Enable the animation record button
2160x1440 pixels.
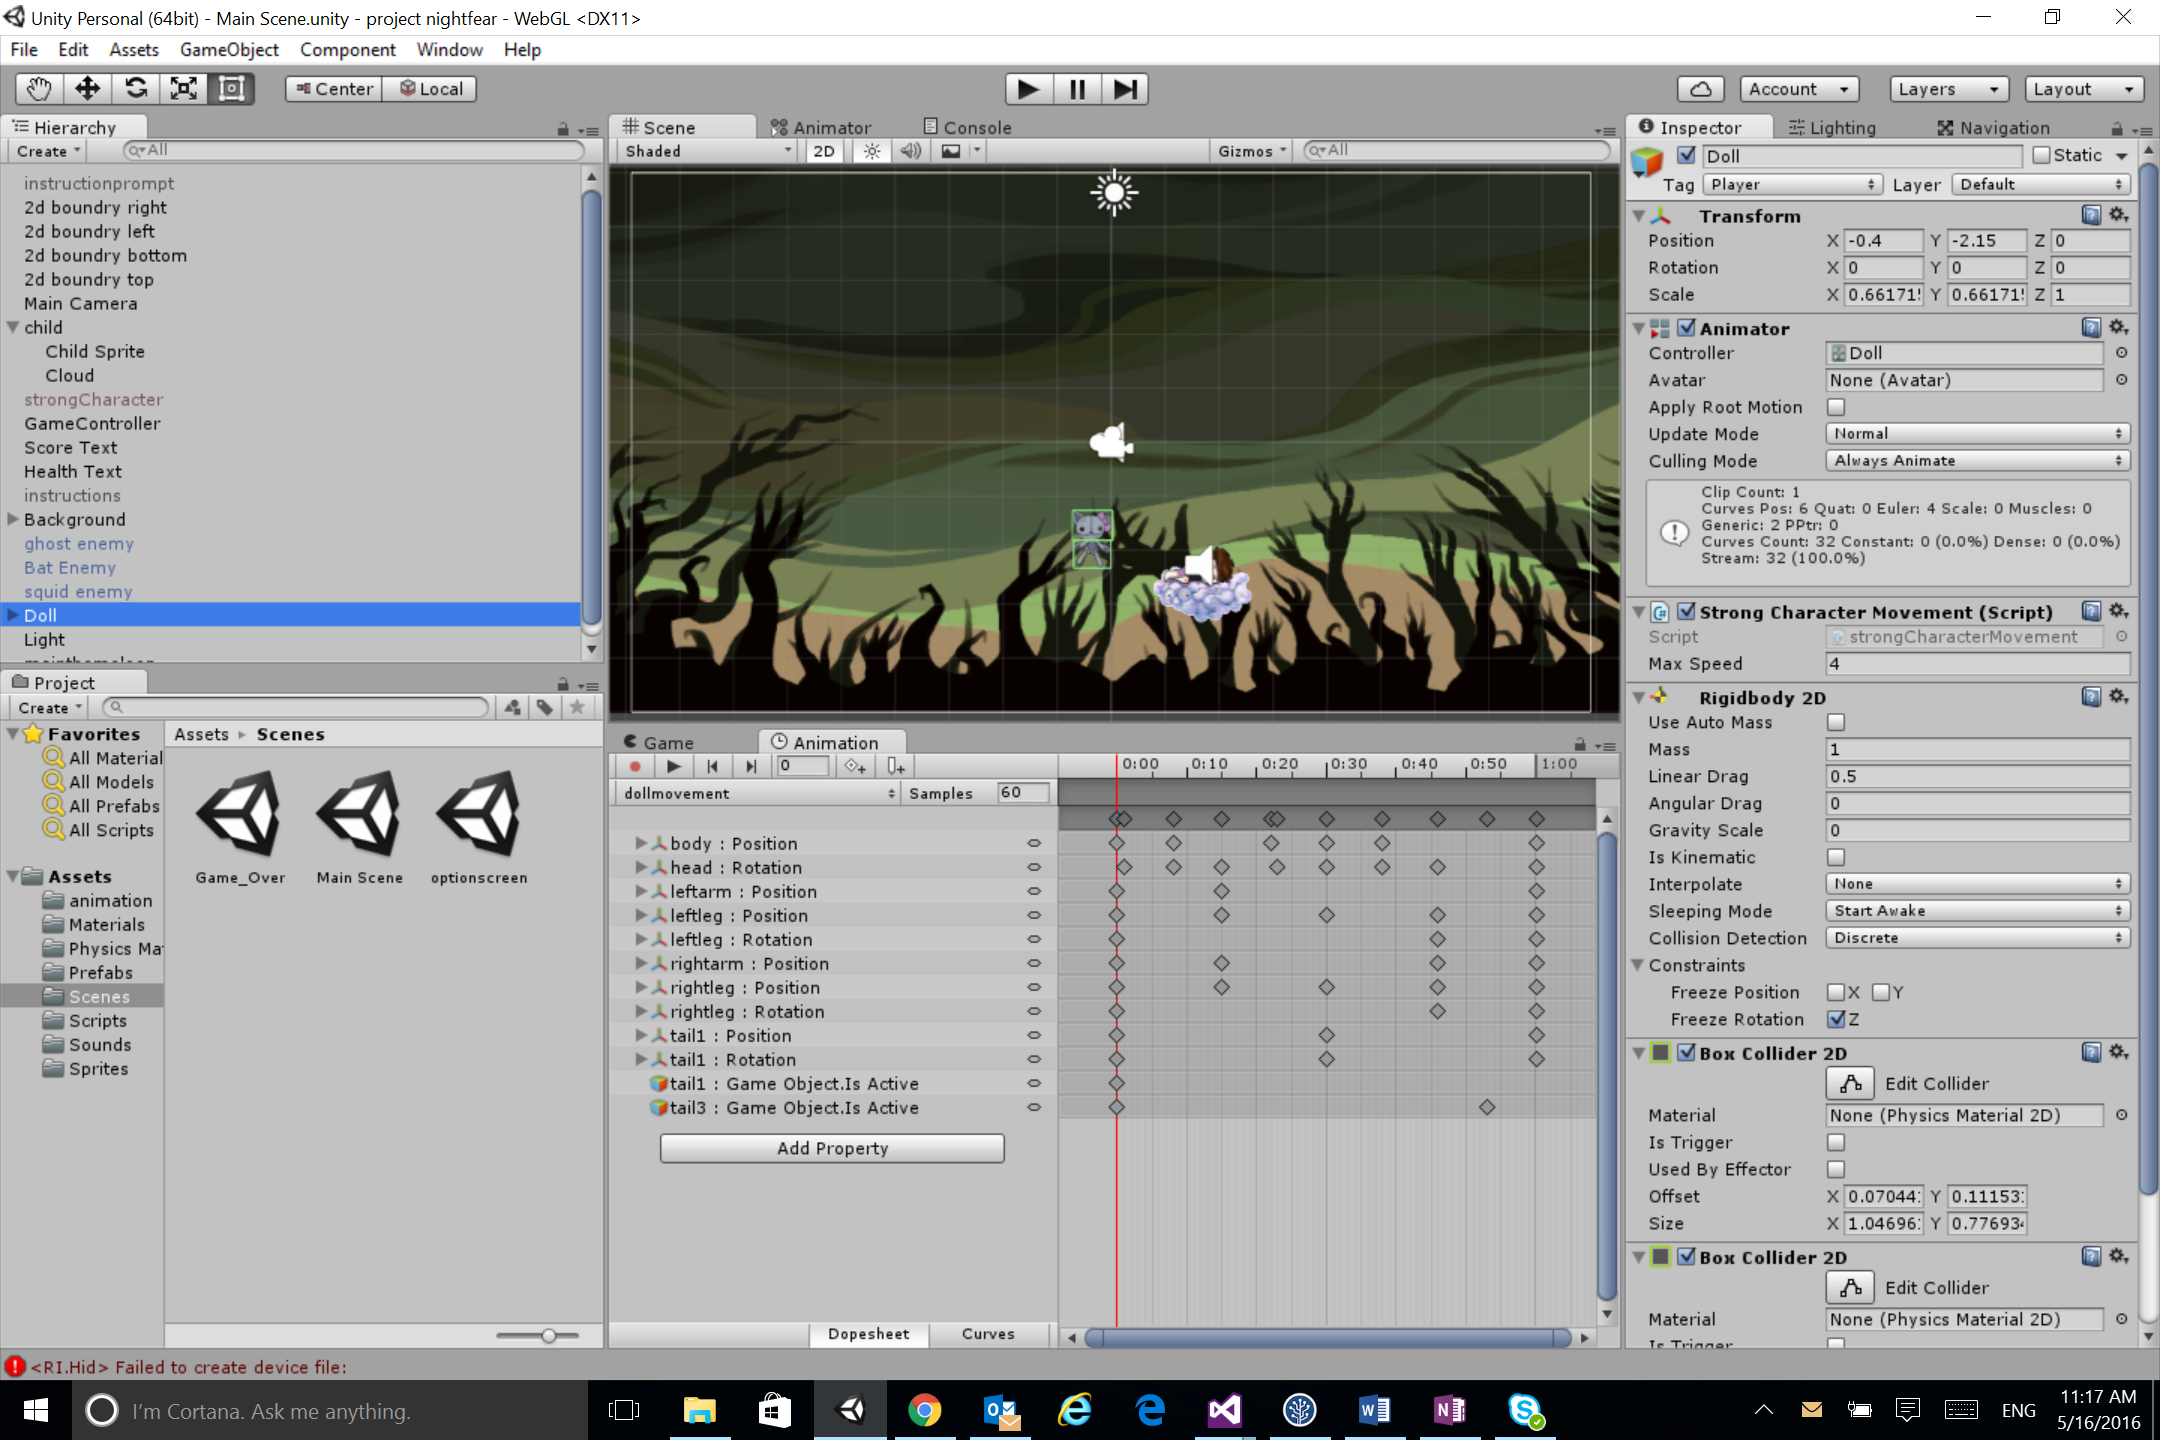point(635,766)
